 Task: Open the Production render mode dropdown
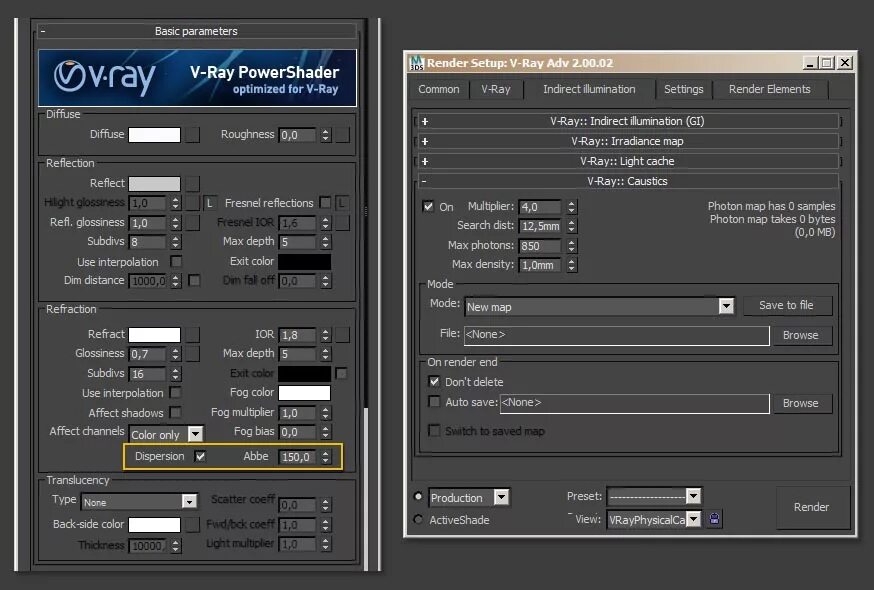[469, 497]
